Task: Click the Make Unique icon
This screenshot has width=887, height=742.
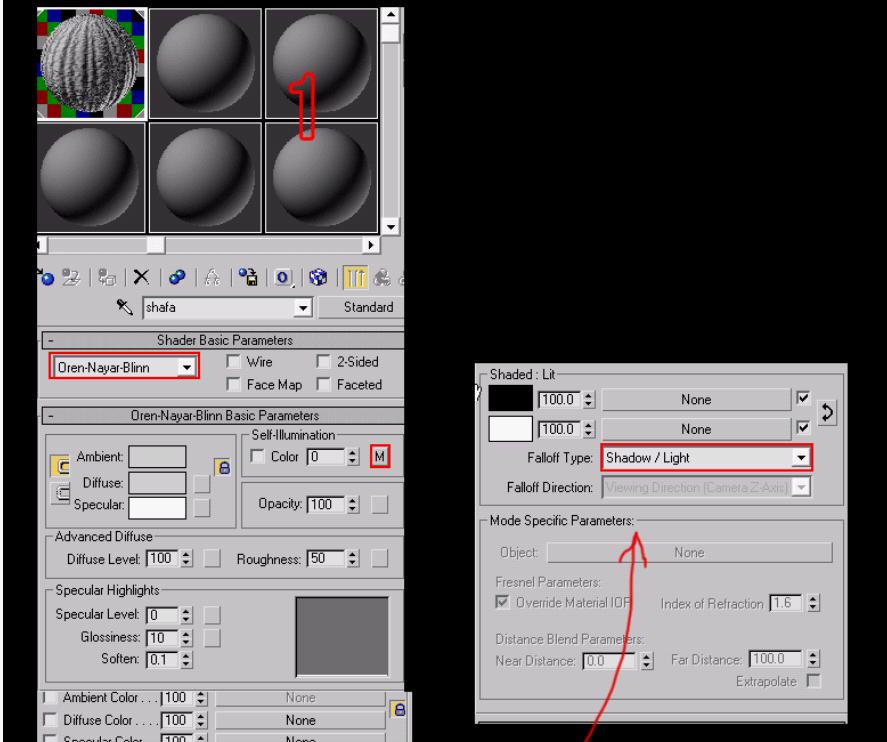Action: tap(212, 277)
